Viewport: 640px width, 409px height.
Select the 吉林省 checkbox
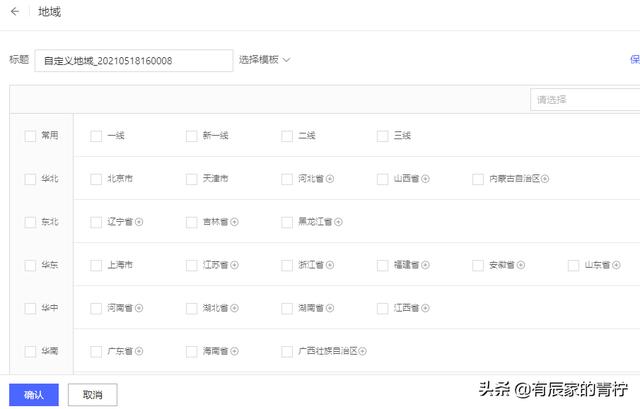(191, 222)
